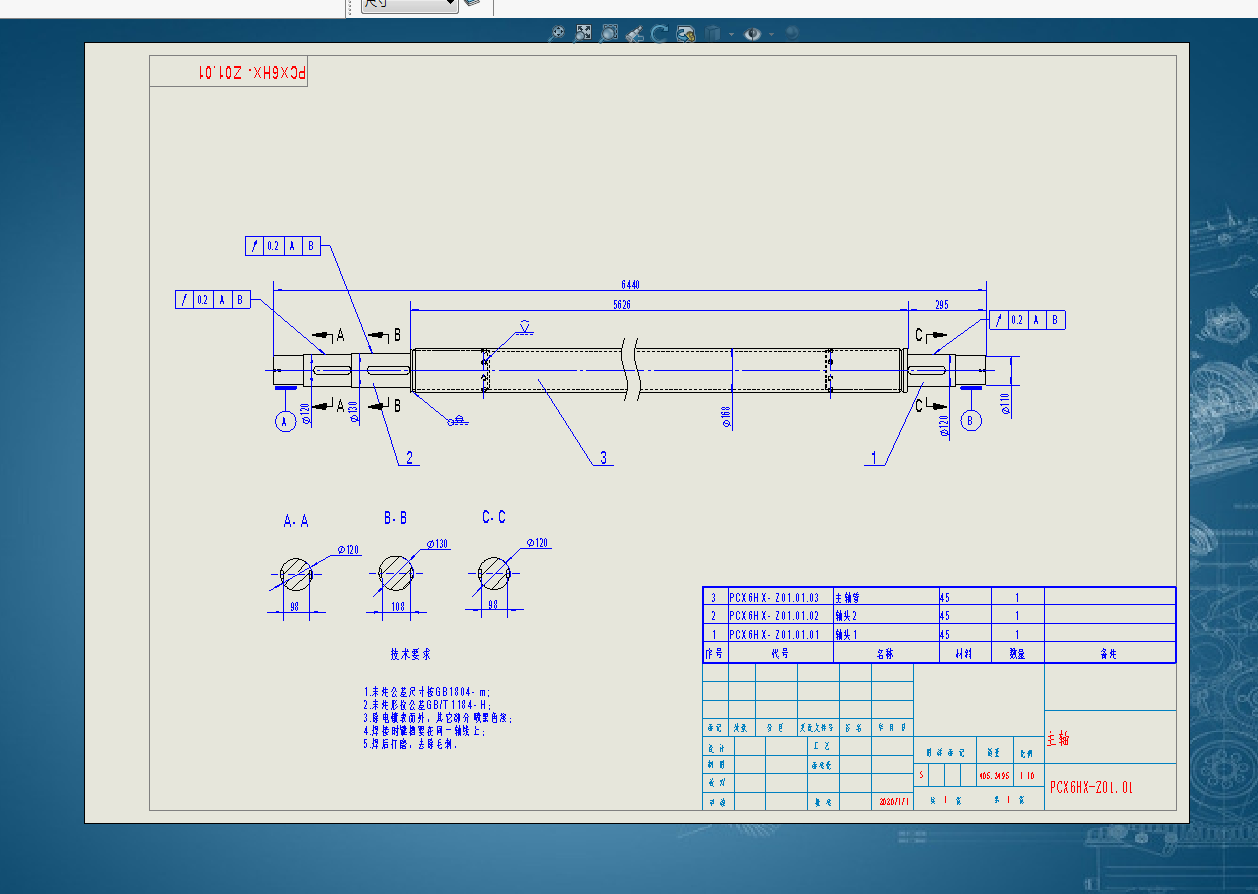Viewport: 1258px width, 894px height.
Task: Click the 材料 column header
Action: pyautogui.click(x=965, y=653)
